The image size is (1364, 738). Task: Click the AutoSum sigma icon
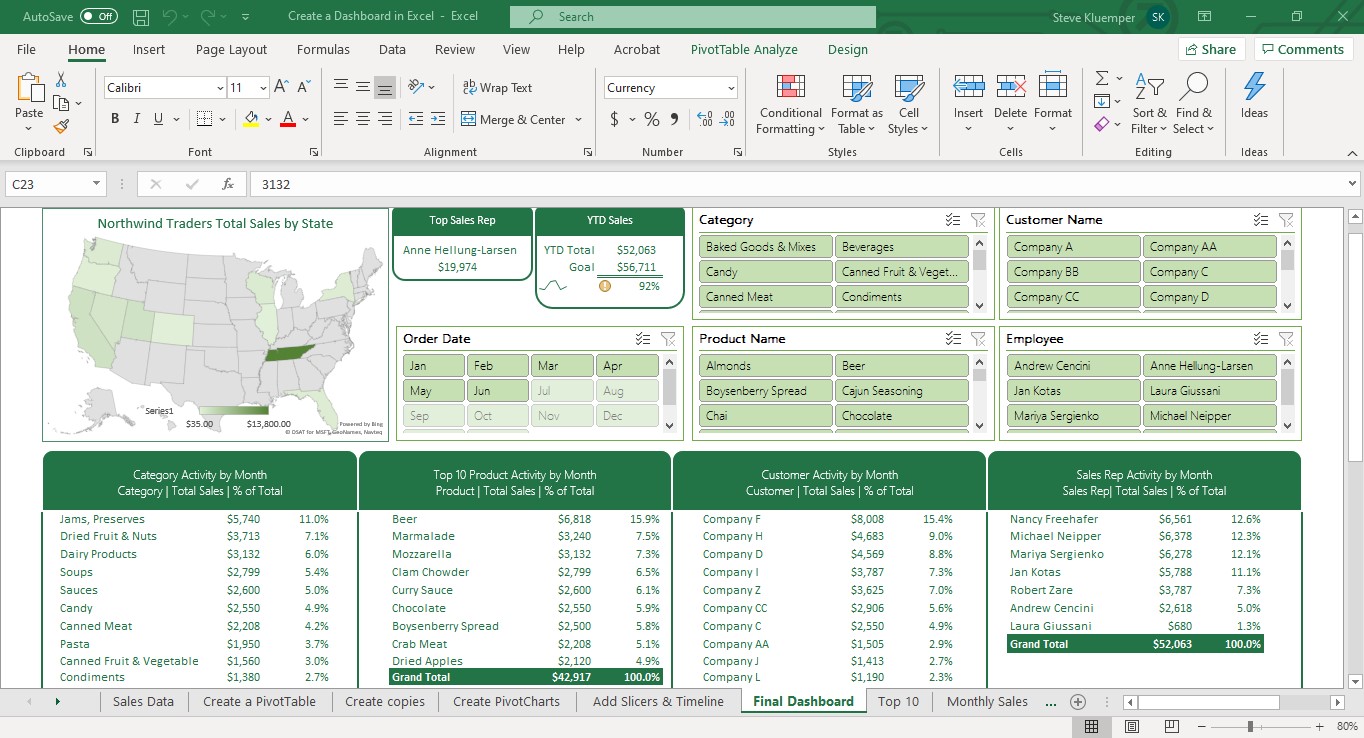(x=1102, y=78)
